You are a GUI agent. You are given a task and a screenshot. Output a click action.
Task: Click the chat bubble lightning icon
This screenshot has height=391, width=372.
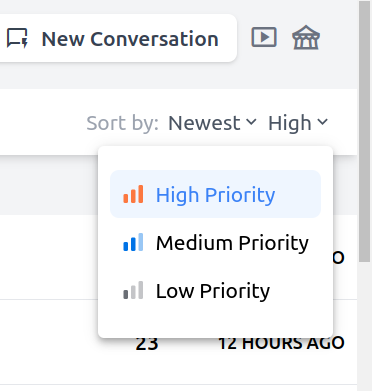[x=17, y=38]
